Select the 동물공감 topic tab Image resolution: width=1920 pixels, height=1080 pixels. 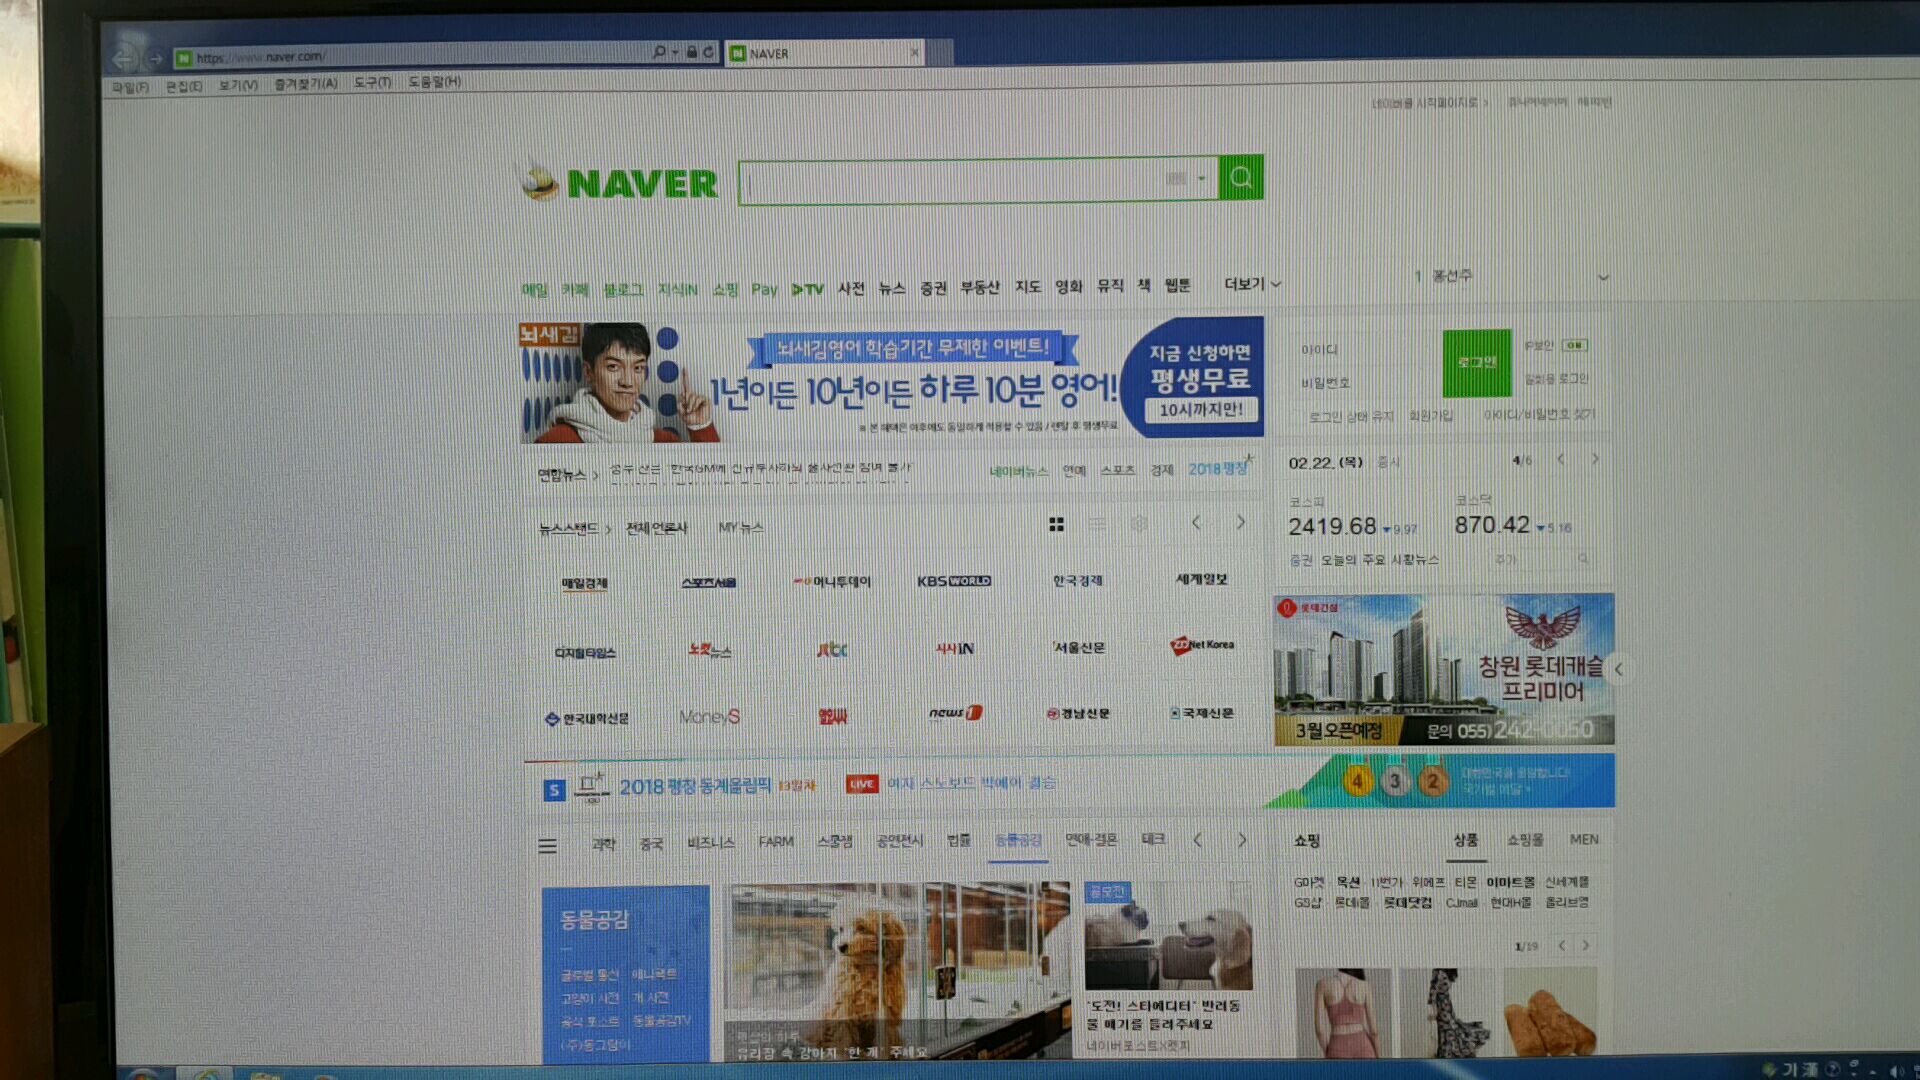click(x=1018, y=840)
